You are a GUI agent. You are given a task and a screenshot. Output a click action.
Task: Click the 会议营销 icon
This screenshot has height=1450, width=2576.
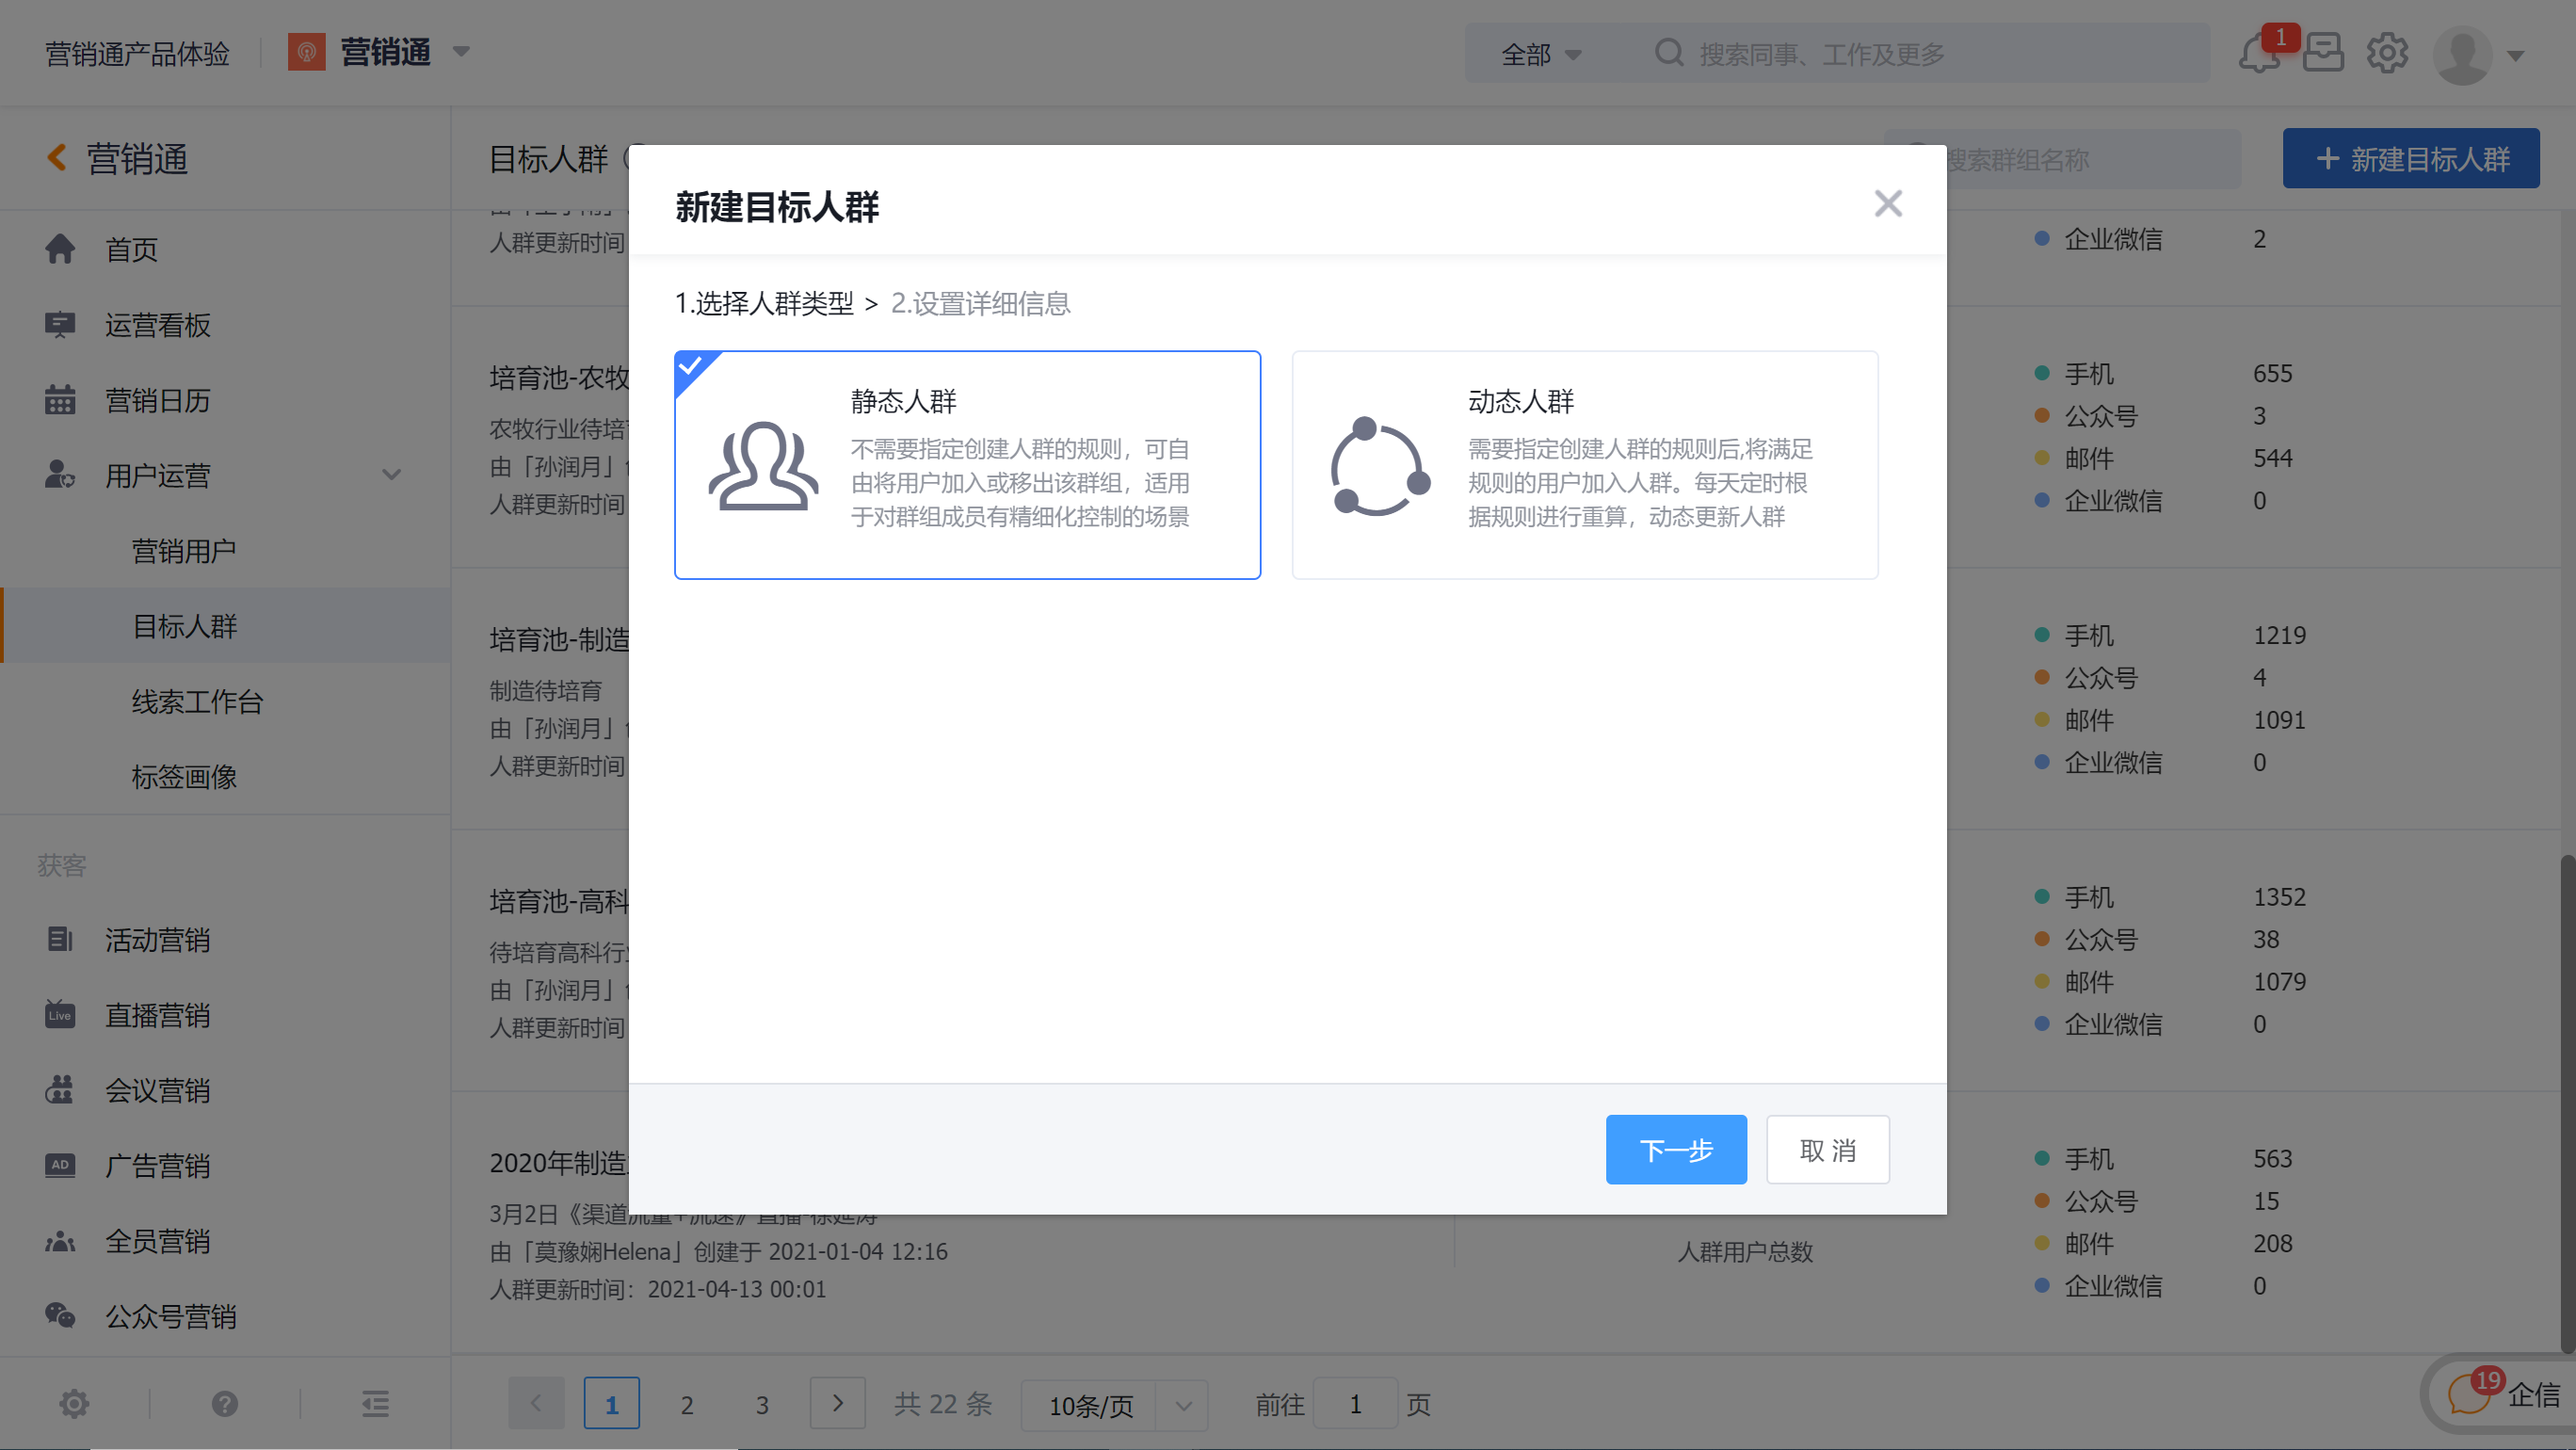point(60,1089)
